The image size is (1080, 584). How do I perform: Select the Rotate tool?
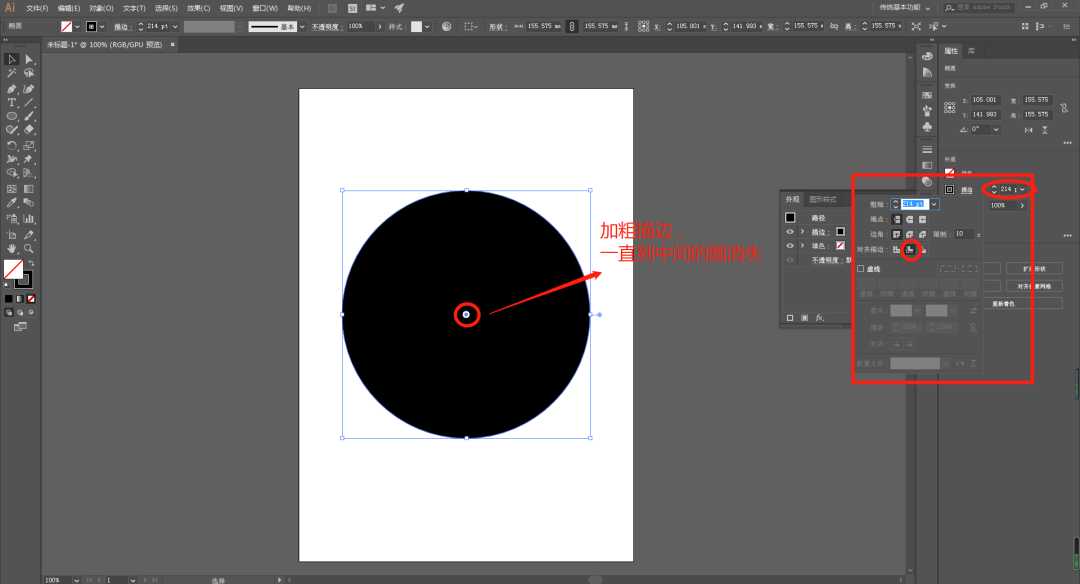(12, 146)
